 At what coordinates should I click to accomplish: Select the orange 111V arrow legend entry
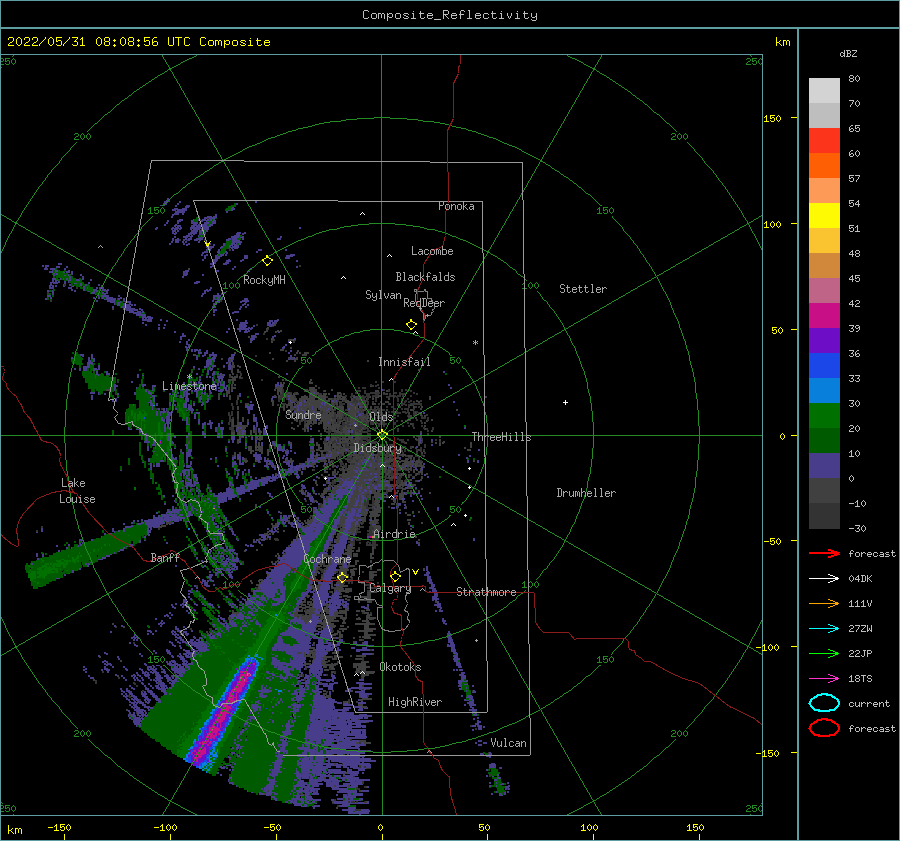tap(824, 603)
